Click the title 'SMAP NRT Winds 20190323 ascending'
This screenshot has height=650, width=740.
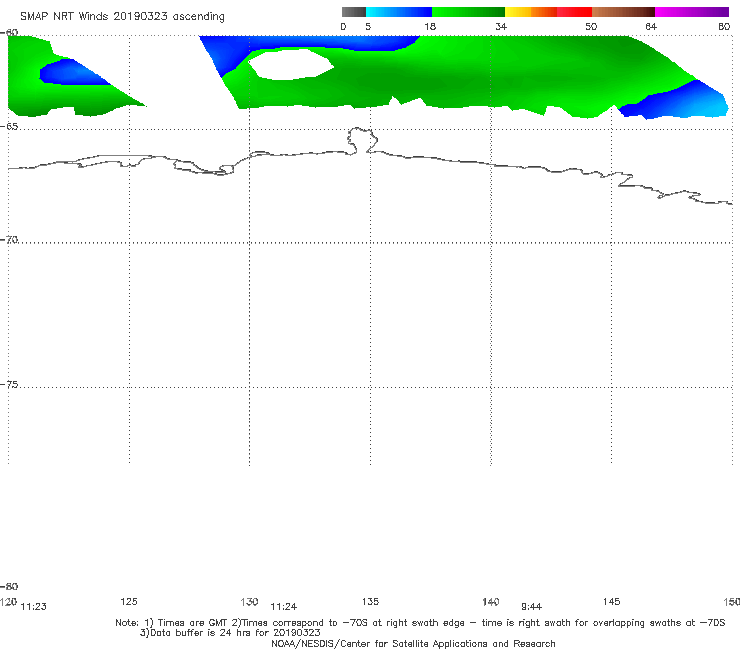(x=122, y=16)
